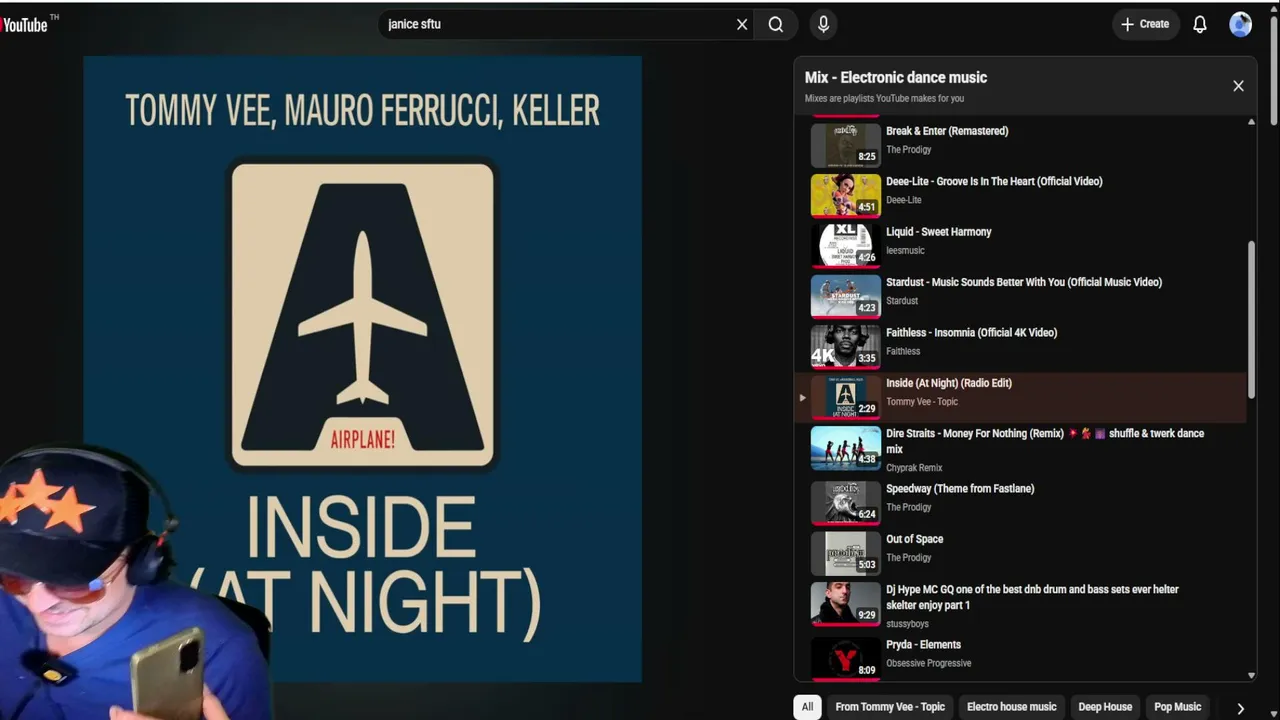Viewport: 1280px width, 720px height.
Task: Select 'Out of Space' title
Action: tap(915, 539)
